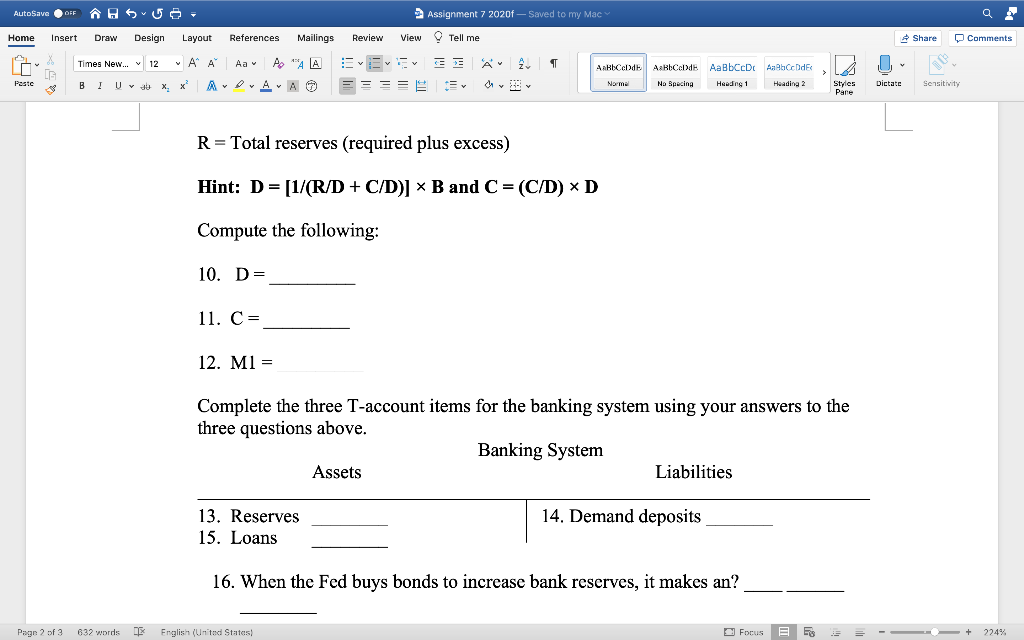Click the Home icon in the title bar

coord(95,13)
